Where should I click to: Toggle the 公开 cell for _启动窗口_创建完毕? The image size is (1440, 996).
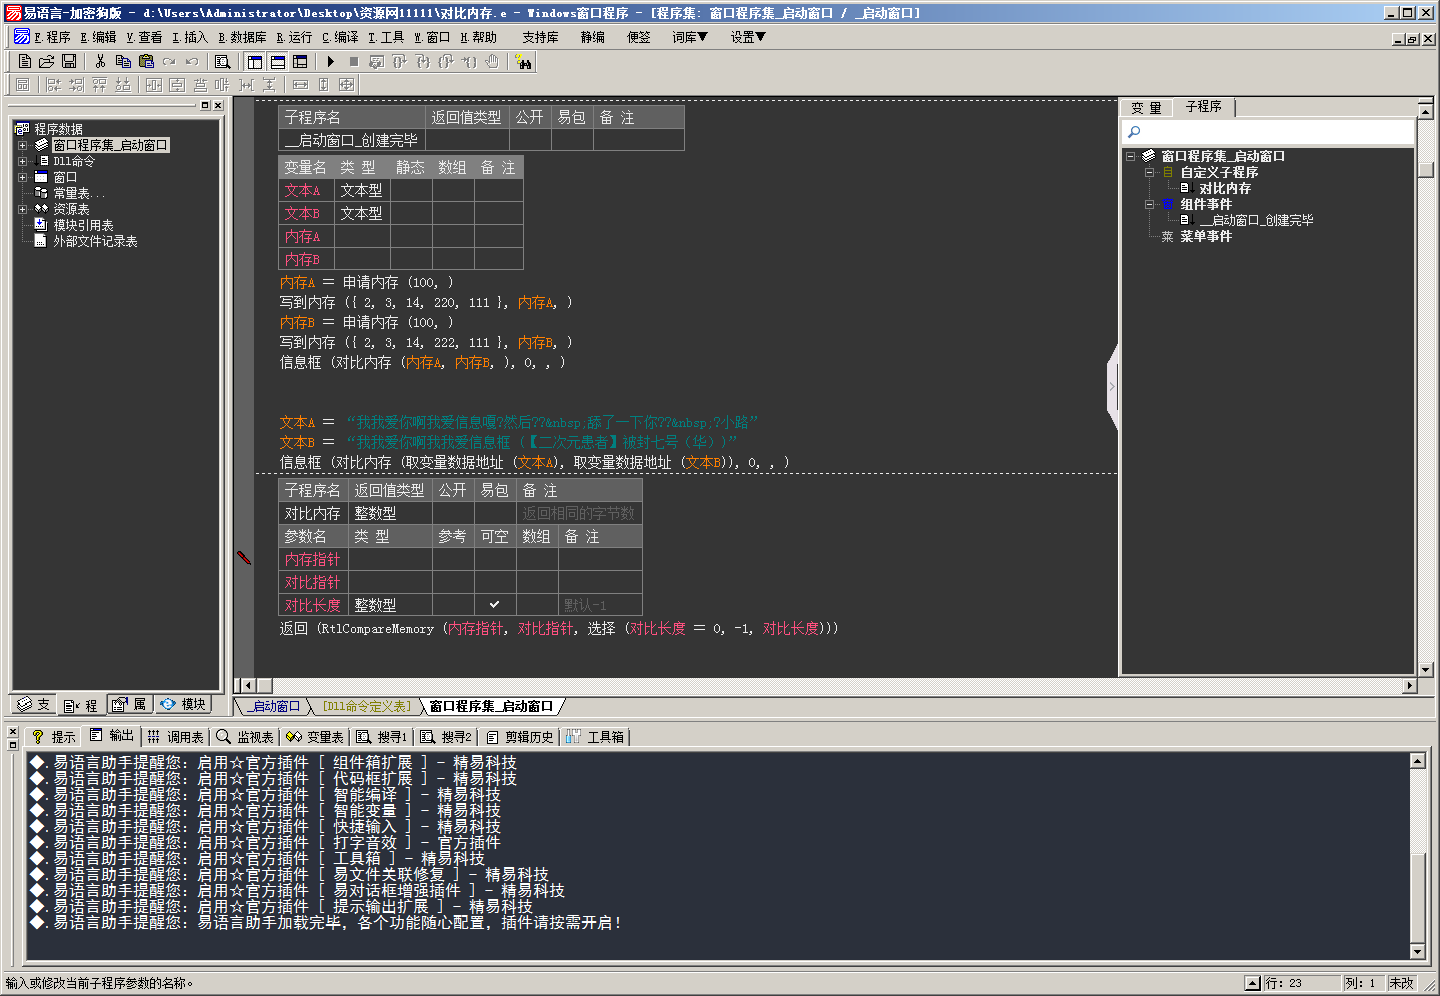pos(531,140)
